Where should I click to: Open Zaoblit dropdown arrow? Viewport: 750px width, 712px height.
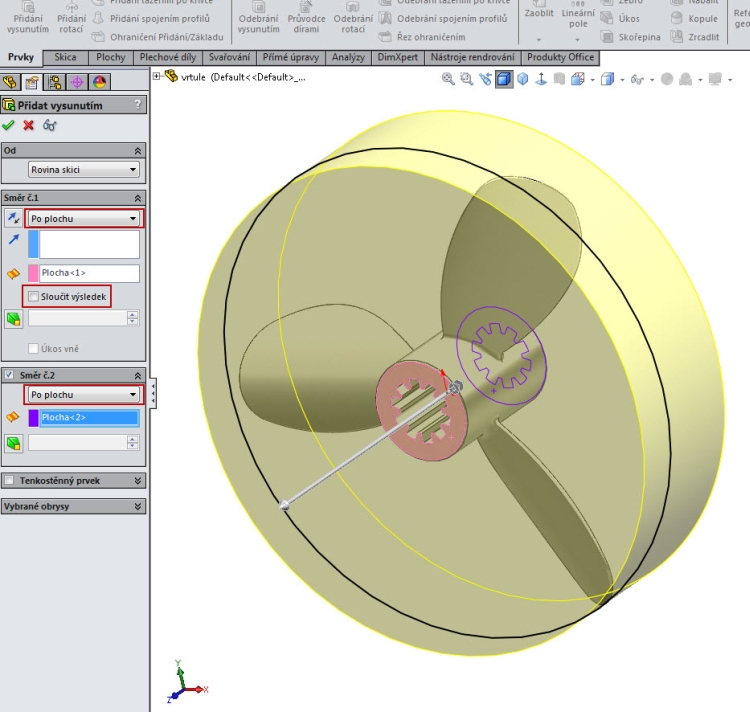539,40
